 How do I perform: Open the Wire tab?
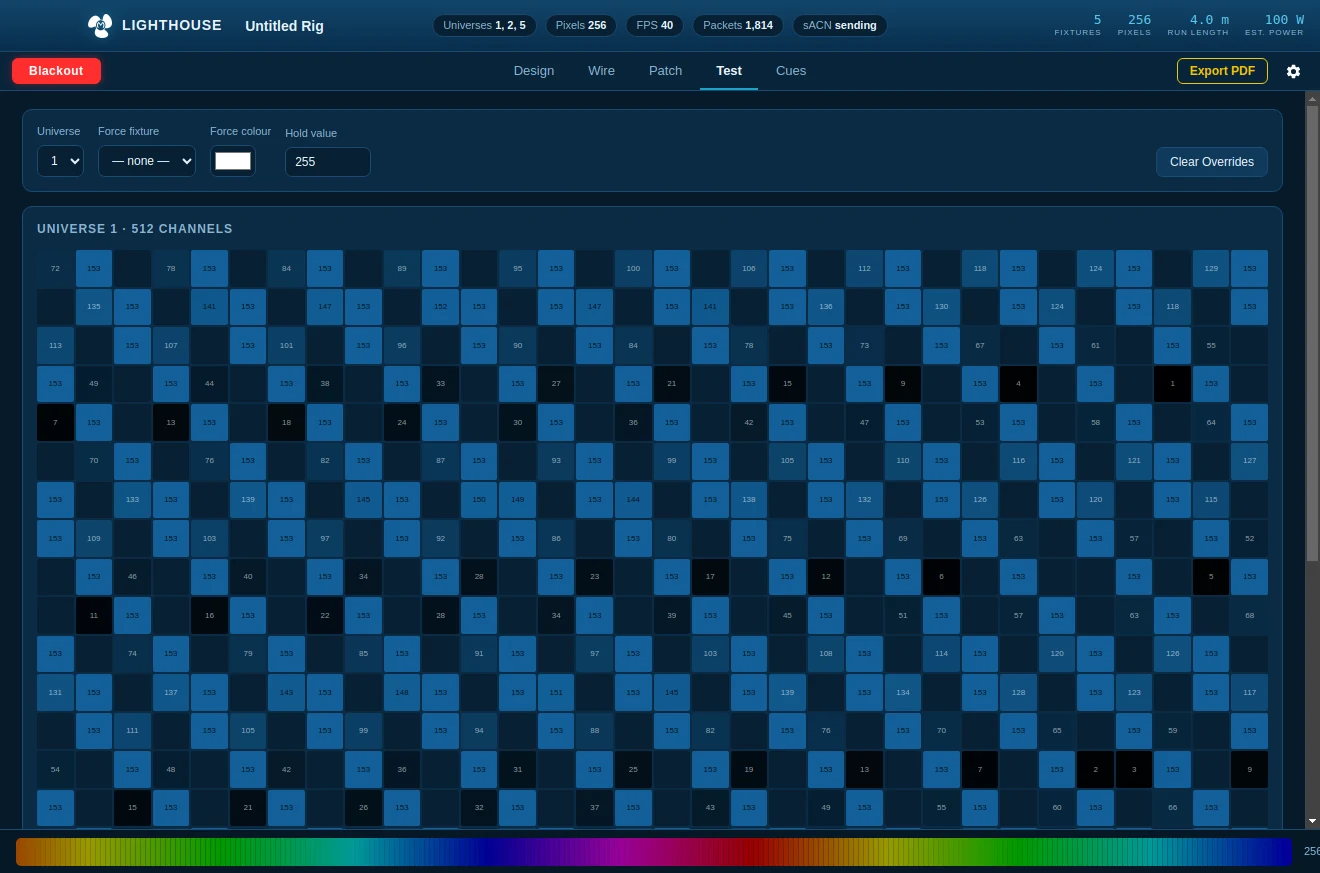pyautogui.click(x=601, y=71)
